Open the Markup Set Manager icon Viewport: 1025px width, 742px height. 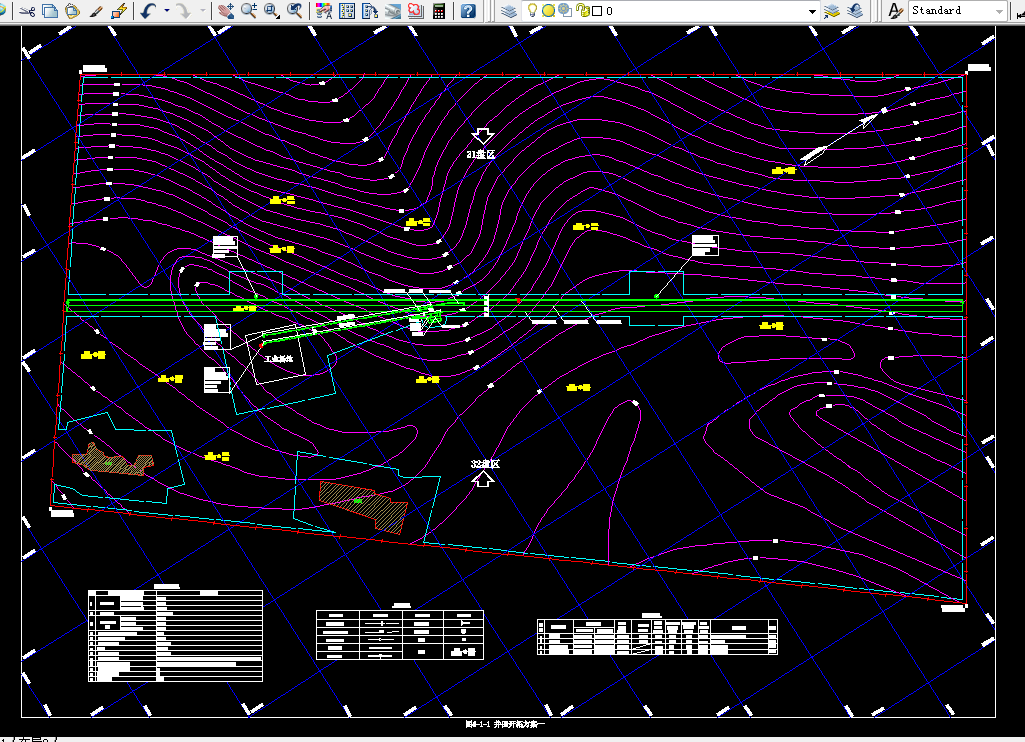click(x=416, y=11)
